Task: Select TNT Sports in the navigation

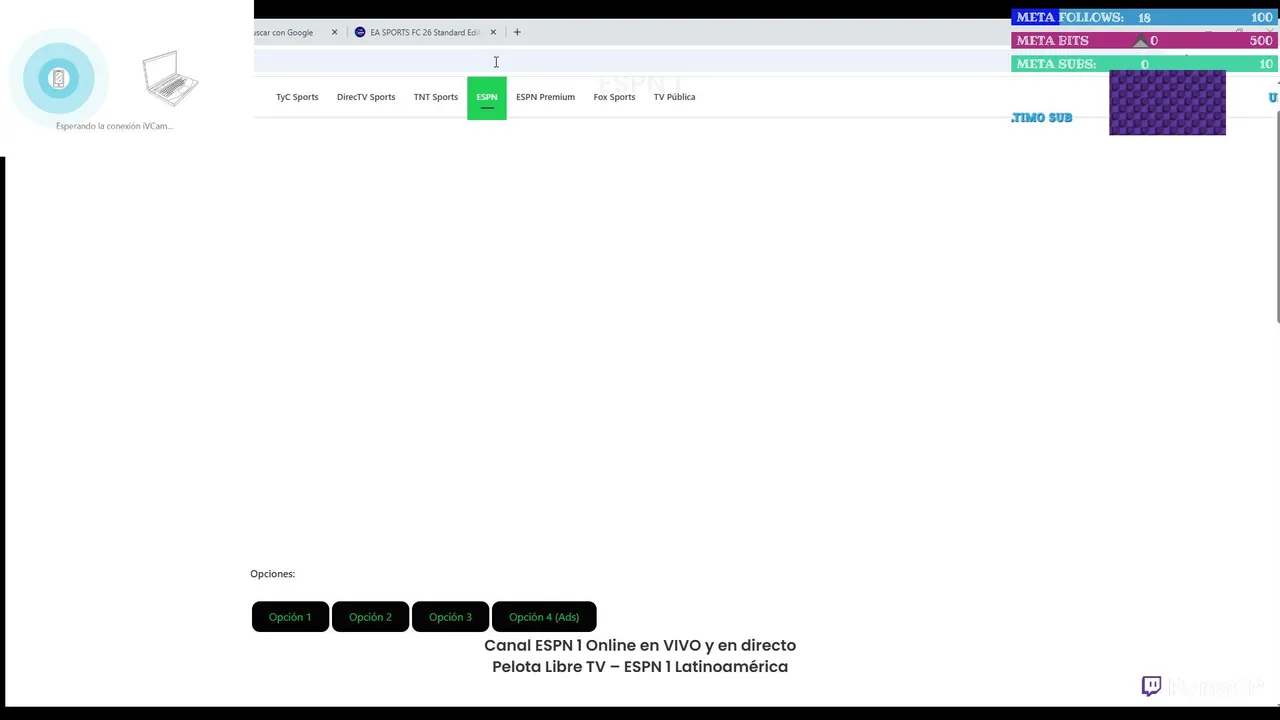Action: (436, 97)
